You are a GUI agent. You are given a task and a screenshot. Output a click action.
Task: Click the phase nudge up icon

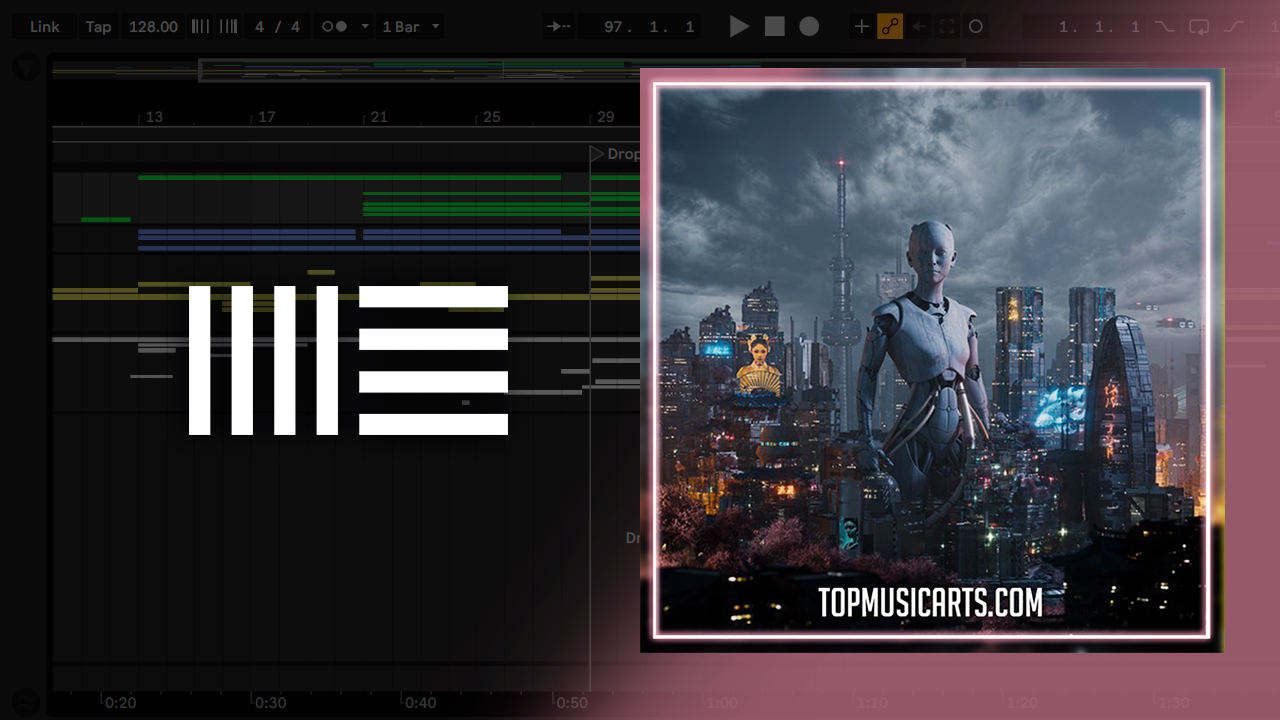point(229,27)
